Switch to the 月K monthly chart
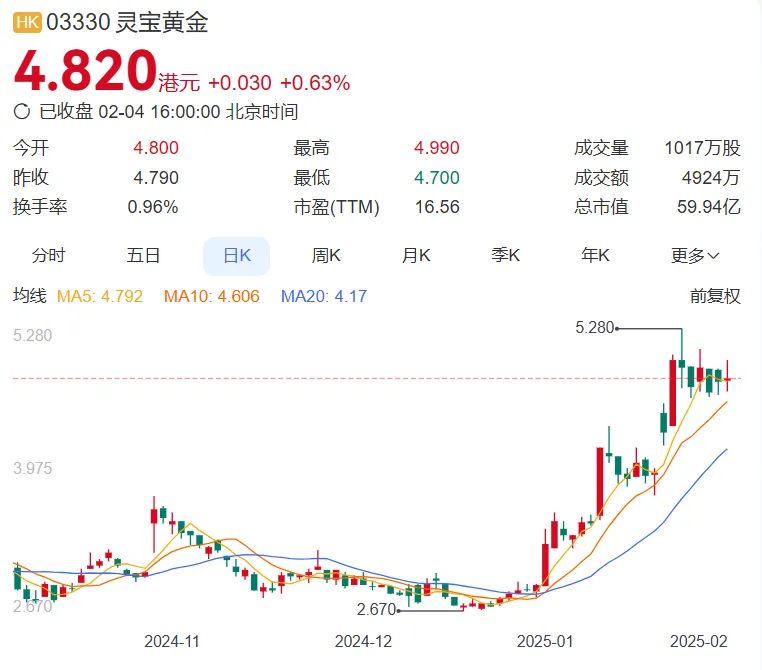762x670 pixels. [x=416, y=255]
